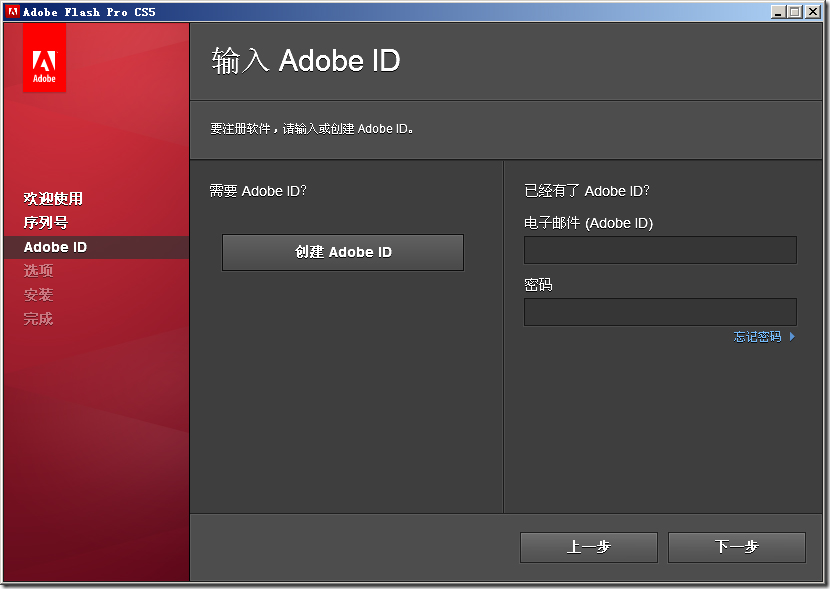830x589 pixels.
Task: Select the 序列号 step in sidebar
Action: pyautogui.click(x=46, y=222)
